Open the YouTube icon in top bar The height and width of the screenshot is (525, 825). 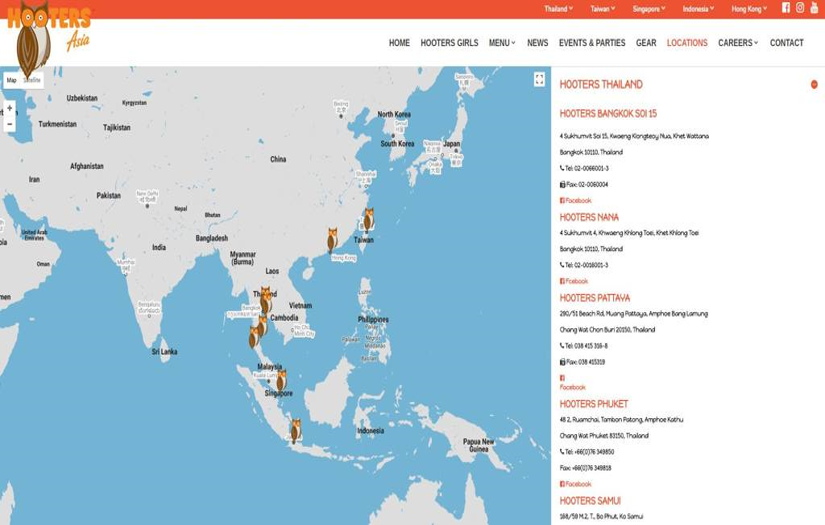[x=814, y=8]
